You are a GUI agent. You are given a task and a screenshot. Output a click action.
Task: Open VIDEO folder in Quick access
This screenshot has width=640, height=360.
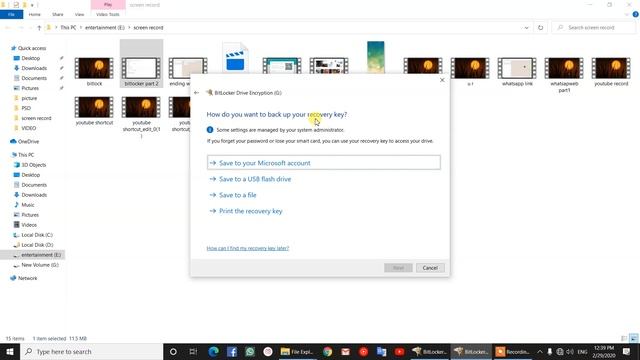click(28, 128)
